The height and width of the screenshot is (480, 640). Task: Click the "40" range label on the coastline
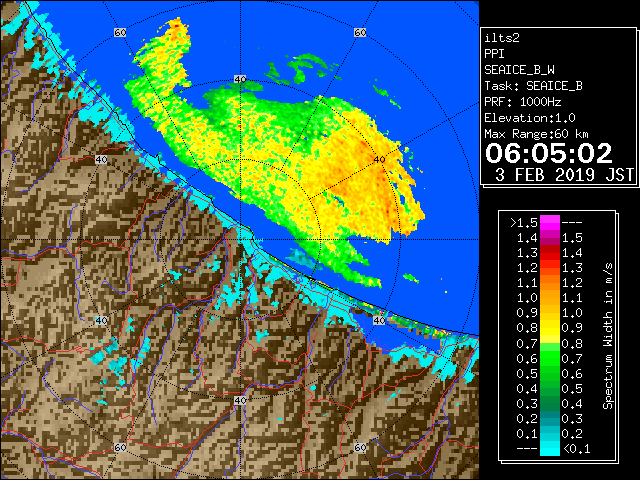coord(380,320)
